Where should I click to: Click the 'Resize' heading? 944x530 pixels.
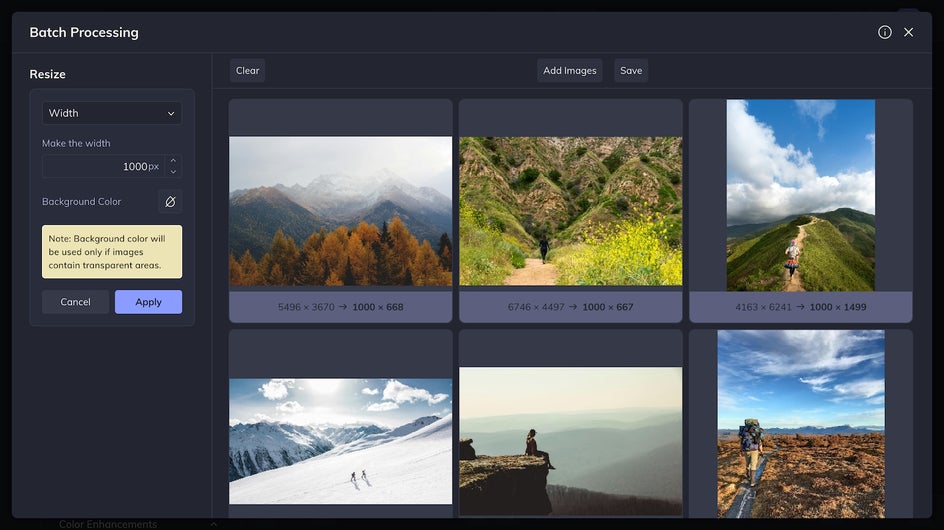click(48, 74)
